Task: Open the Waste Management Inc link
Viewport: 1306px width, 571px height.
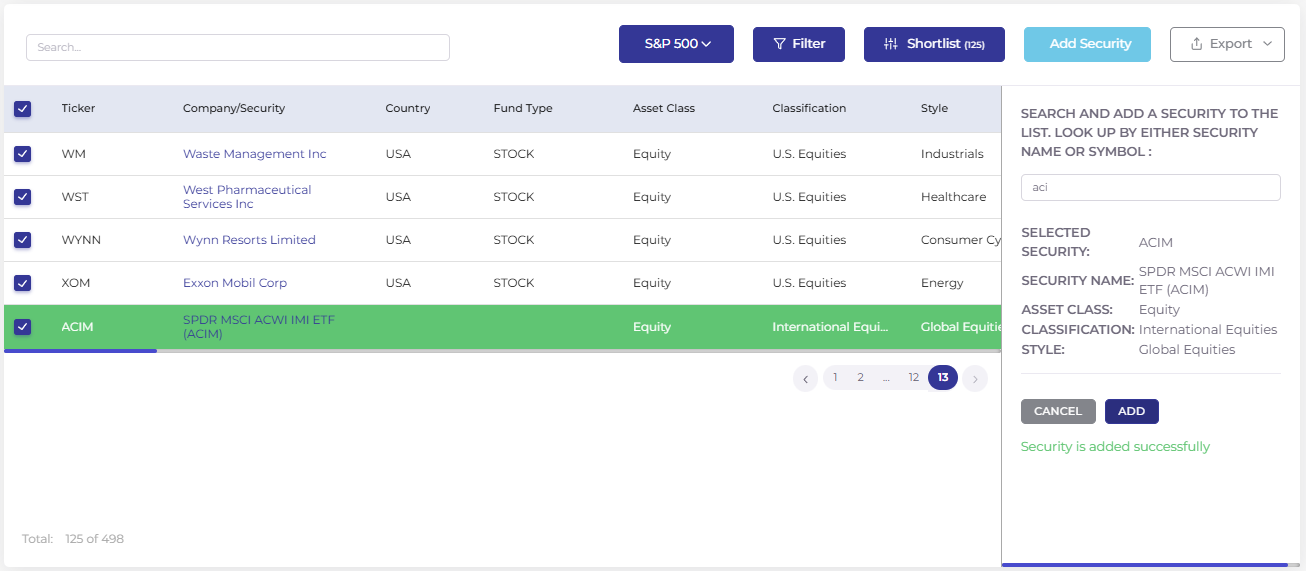Action: tap(254, 154)
